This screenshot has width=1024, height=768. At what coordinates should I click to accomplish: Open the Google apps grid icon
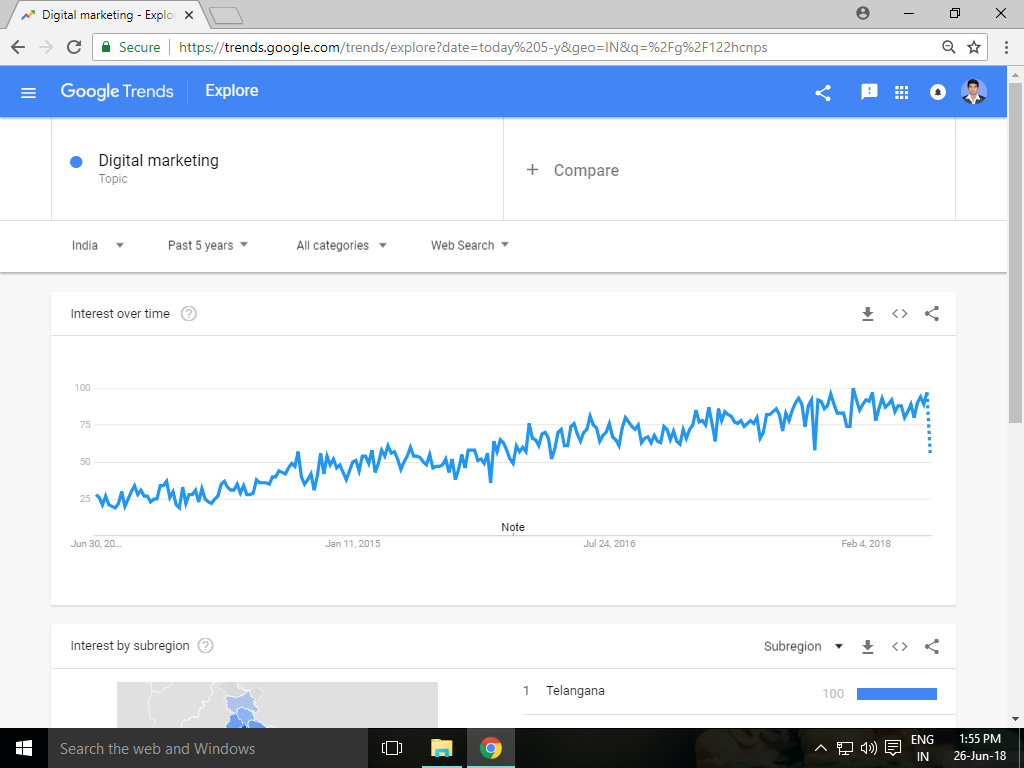901,93
